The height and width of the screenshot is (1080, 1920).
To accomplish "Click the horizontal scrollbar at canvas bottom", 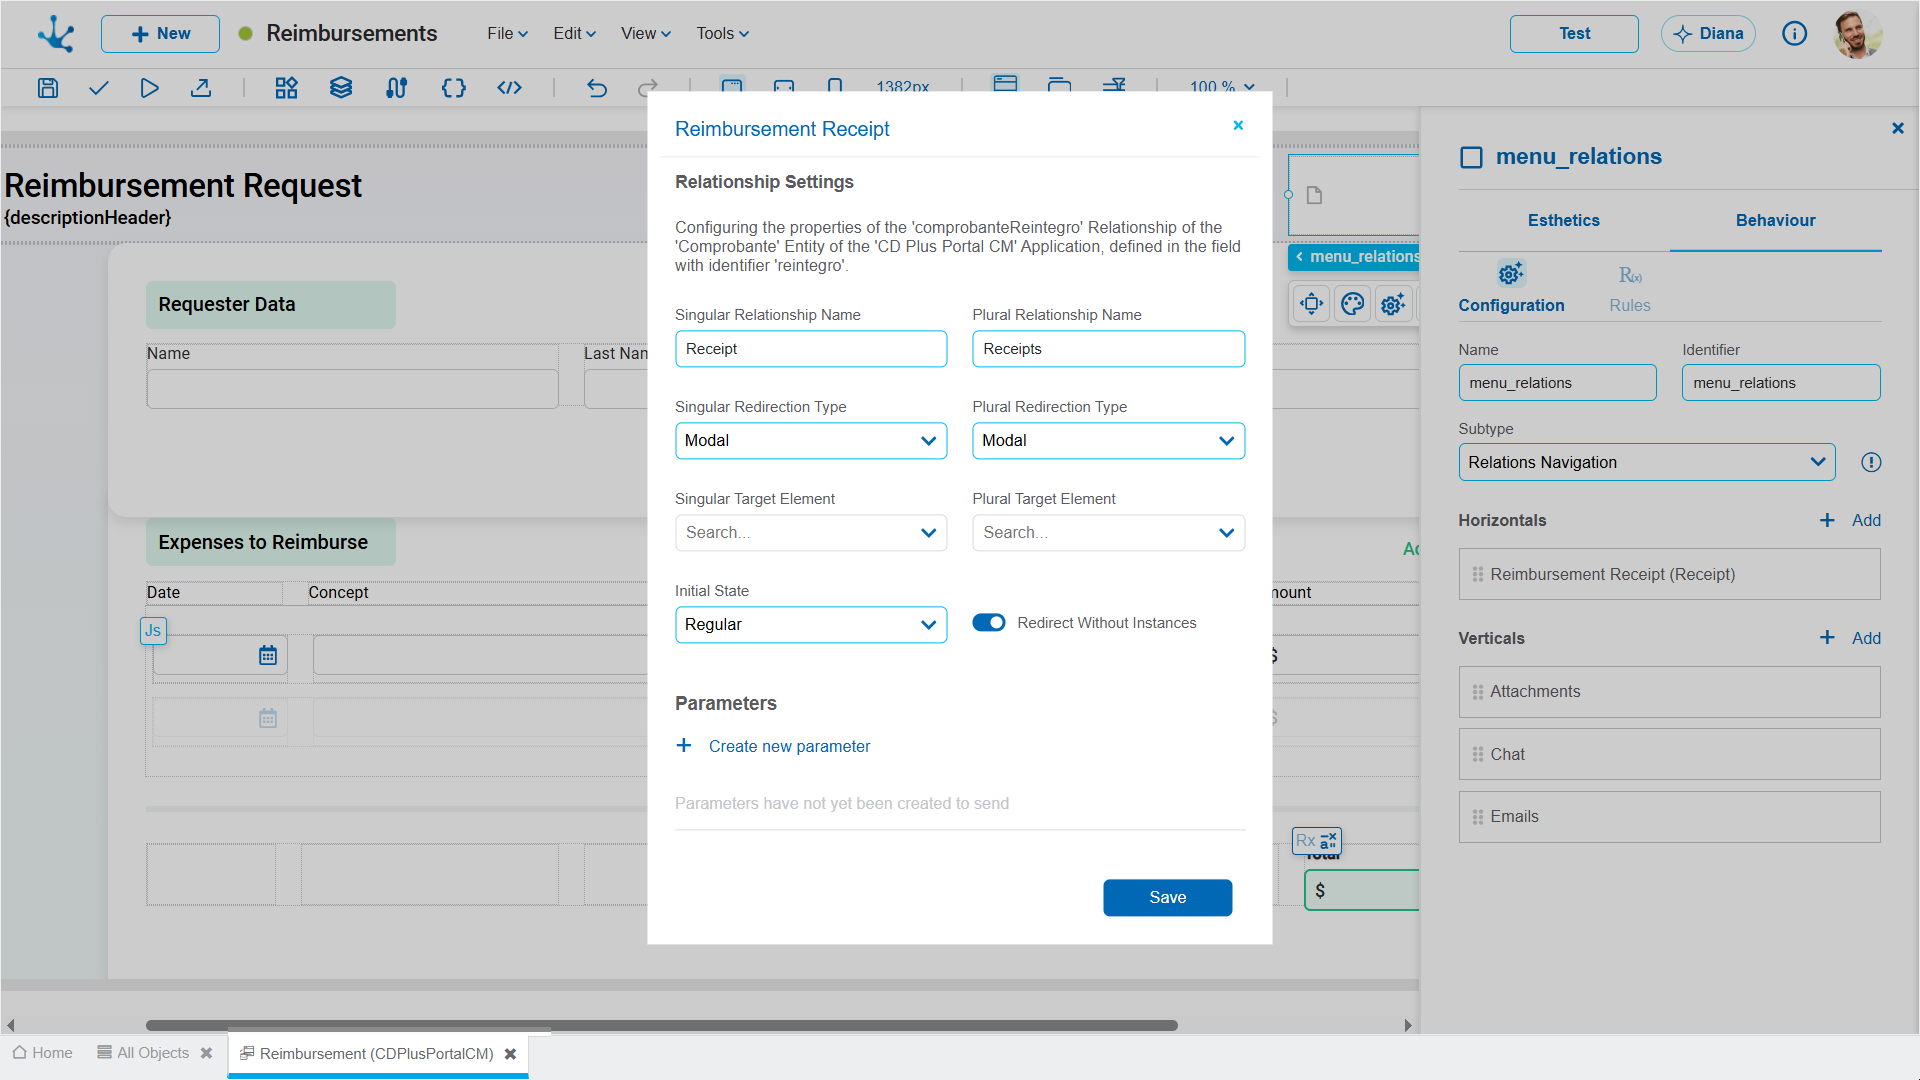I will pos(661,1025).
